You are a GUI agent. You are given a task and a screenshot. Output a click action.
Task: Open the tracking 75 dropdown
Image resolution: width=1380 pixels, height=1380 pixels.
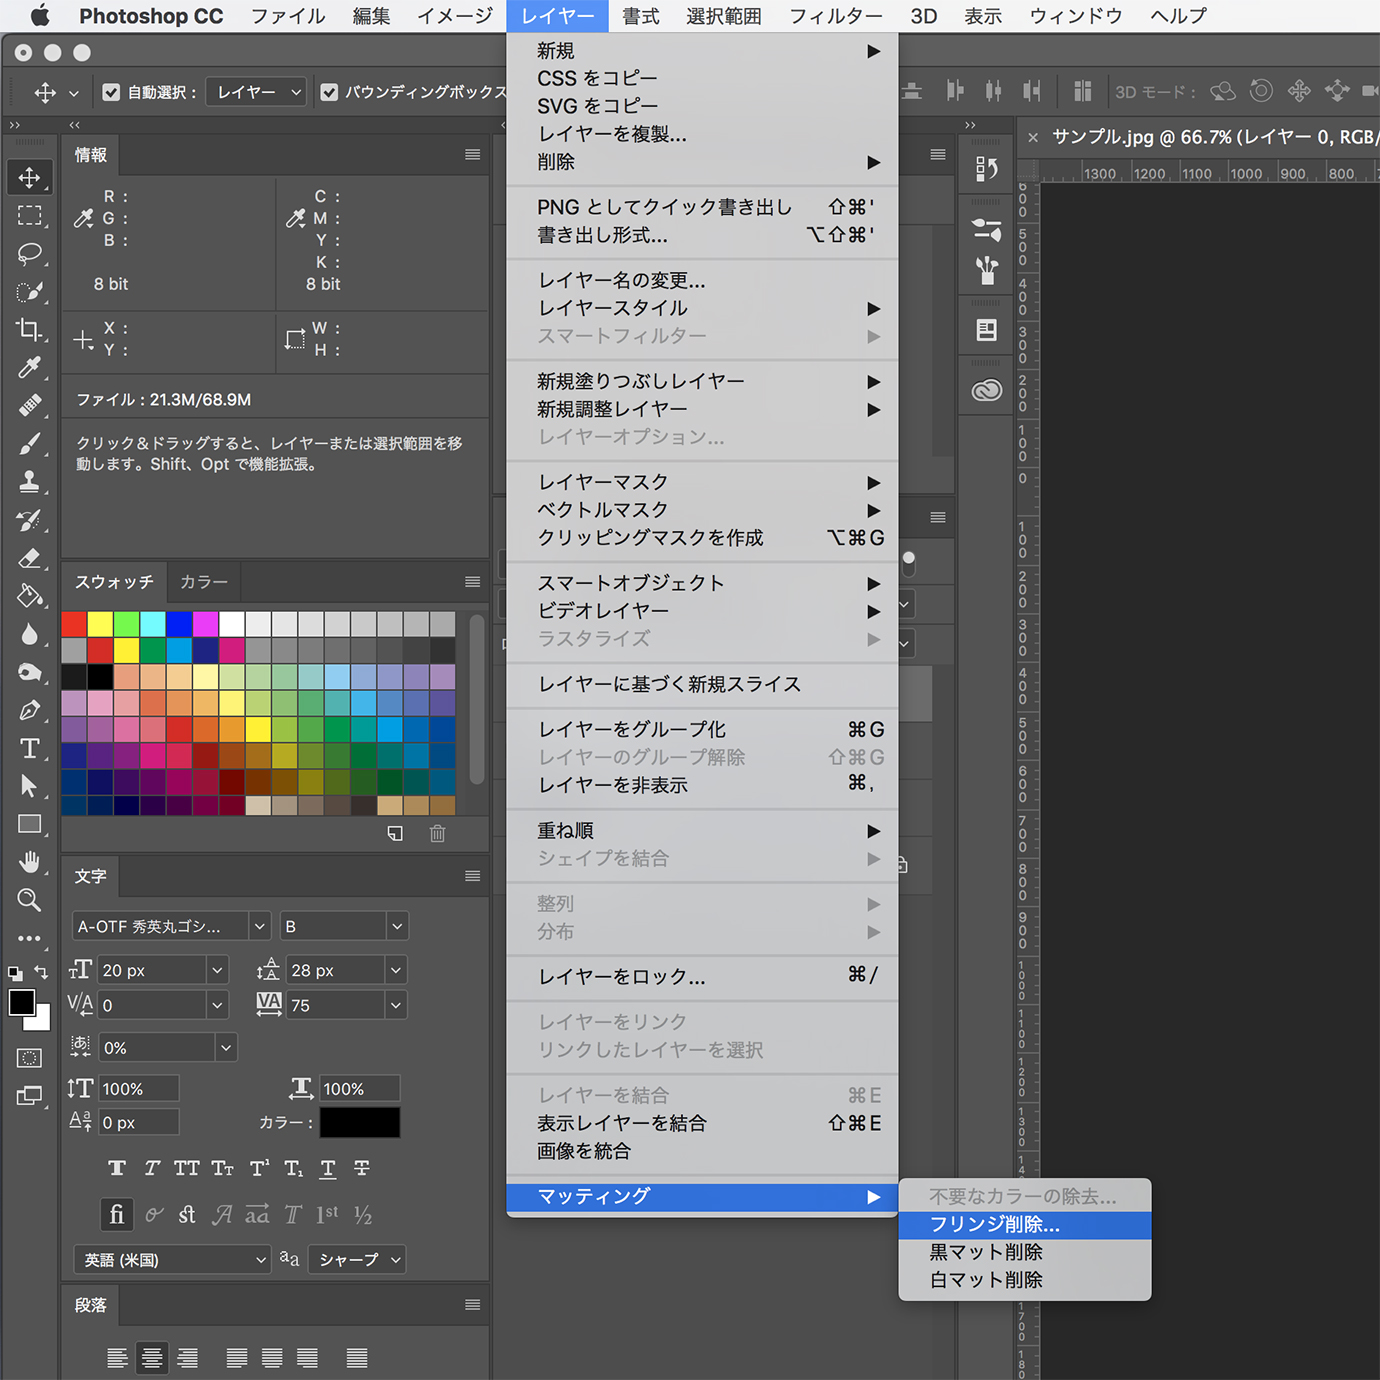pos(396,1005)
